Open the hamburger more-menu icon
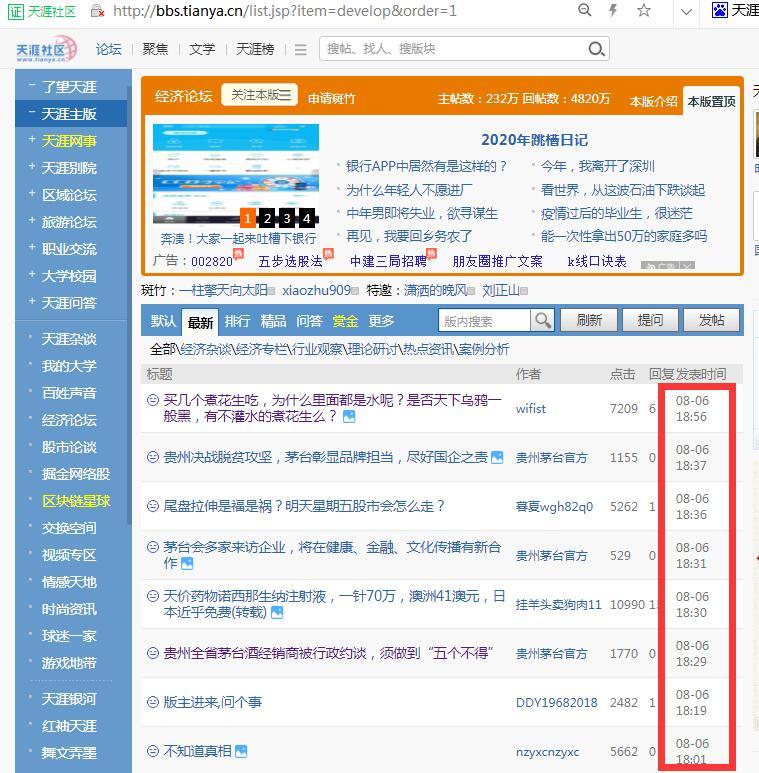 click(x=301, y=49)
